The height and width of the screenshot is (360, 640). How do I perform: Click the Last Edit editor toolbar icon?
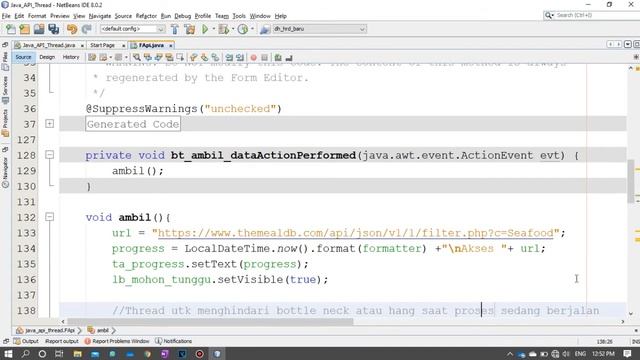[x=92, y=58]
